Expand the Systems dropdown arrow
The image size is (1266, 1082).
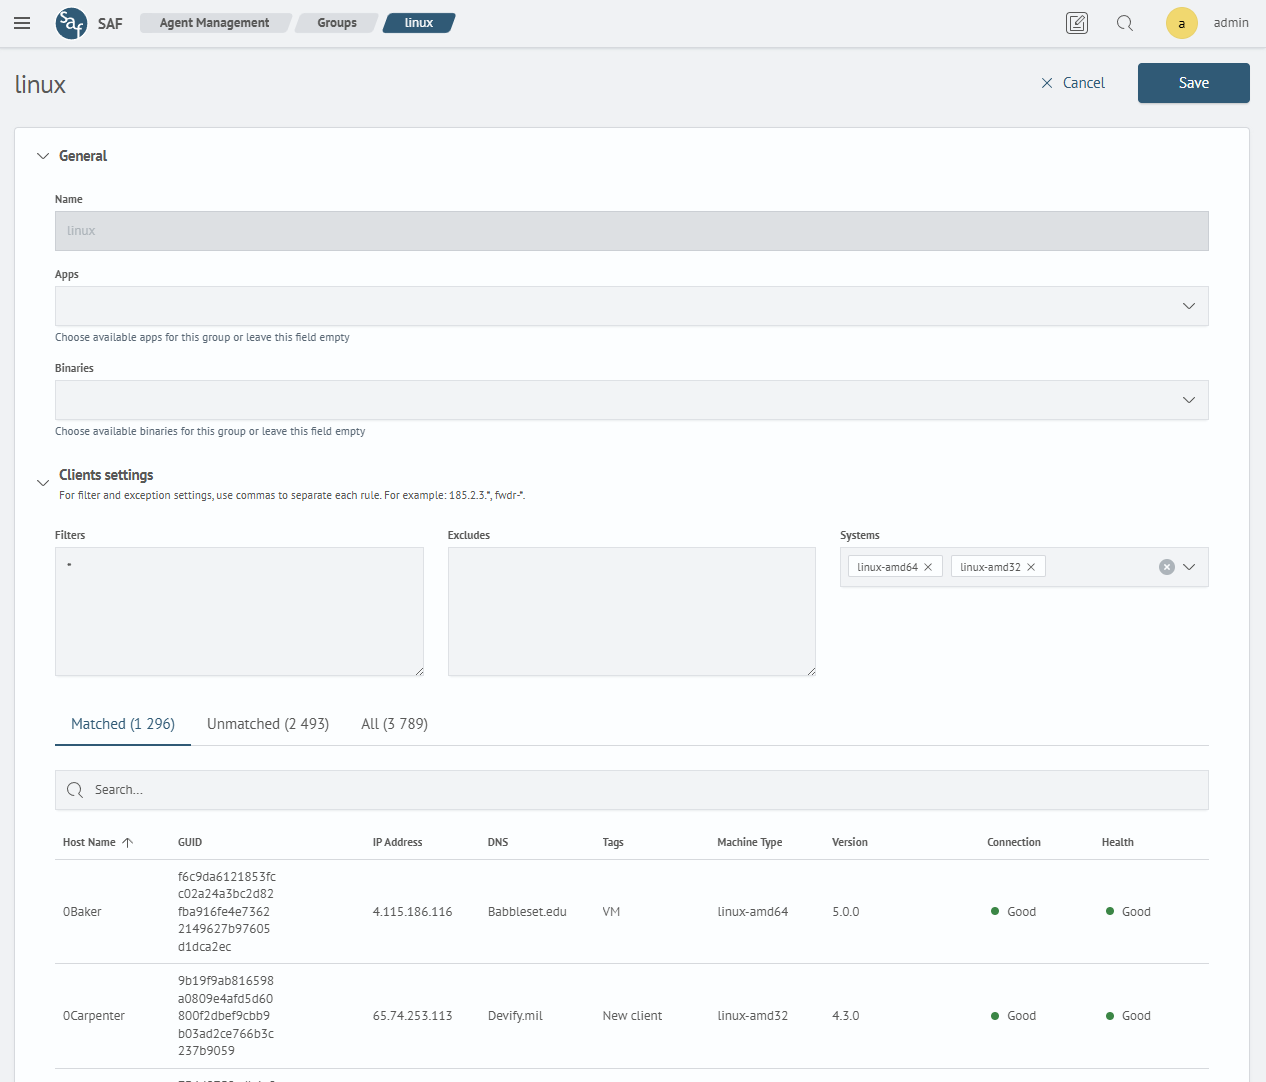click(x=1189, y=567)
